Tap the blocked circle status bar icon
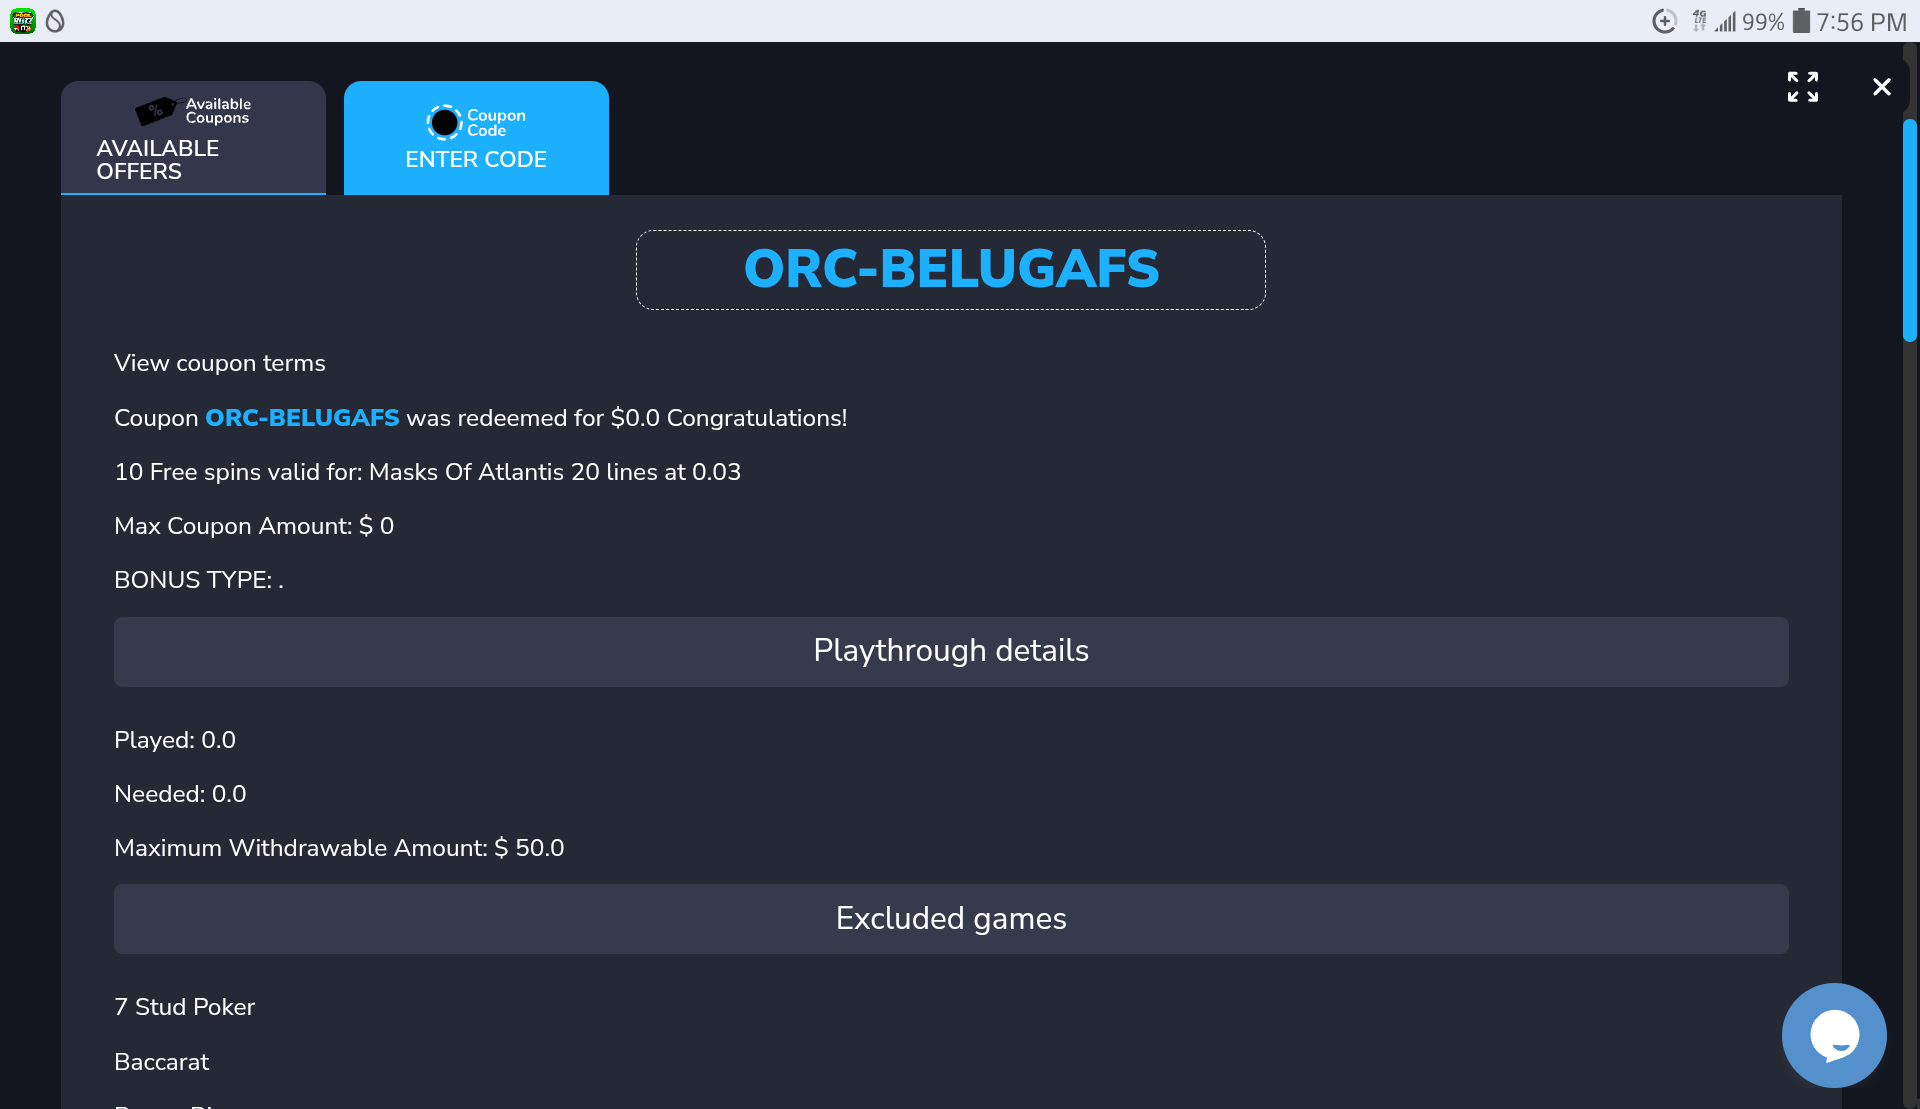The height and width of the screenshot is (1109, 1920). (55, 21)
